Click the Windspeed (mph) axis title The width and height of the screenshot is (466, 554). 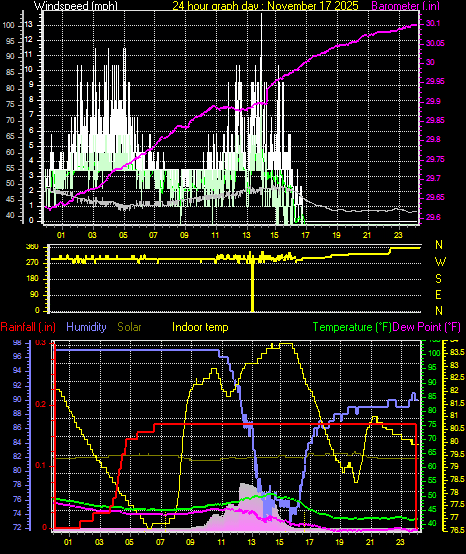(x=75, y=6)
